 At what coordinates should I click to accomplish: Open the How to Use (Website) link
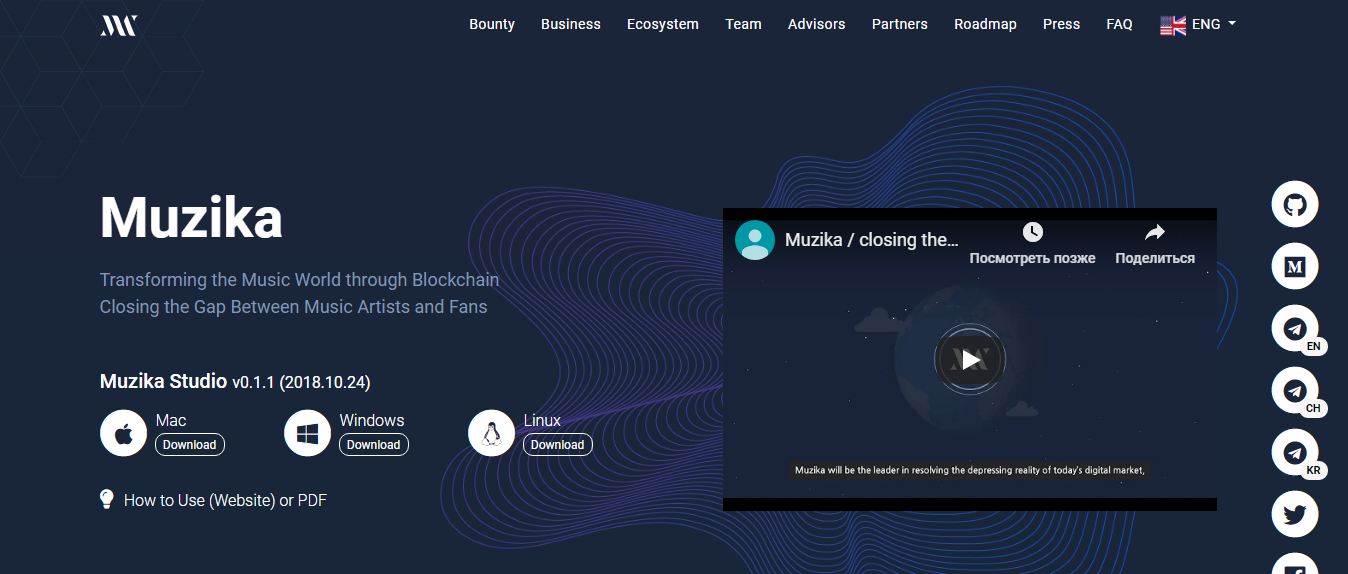[x=199, y=500]
